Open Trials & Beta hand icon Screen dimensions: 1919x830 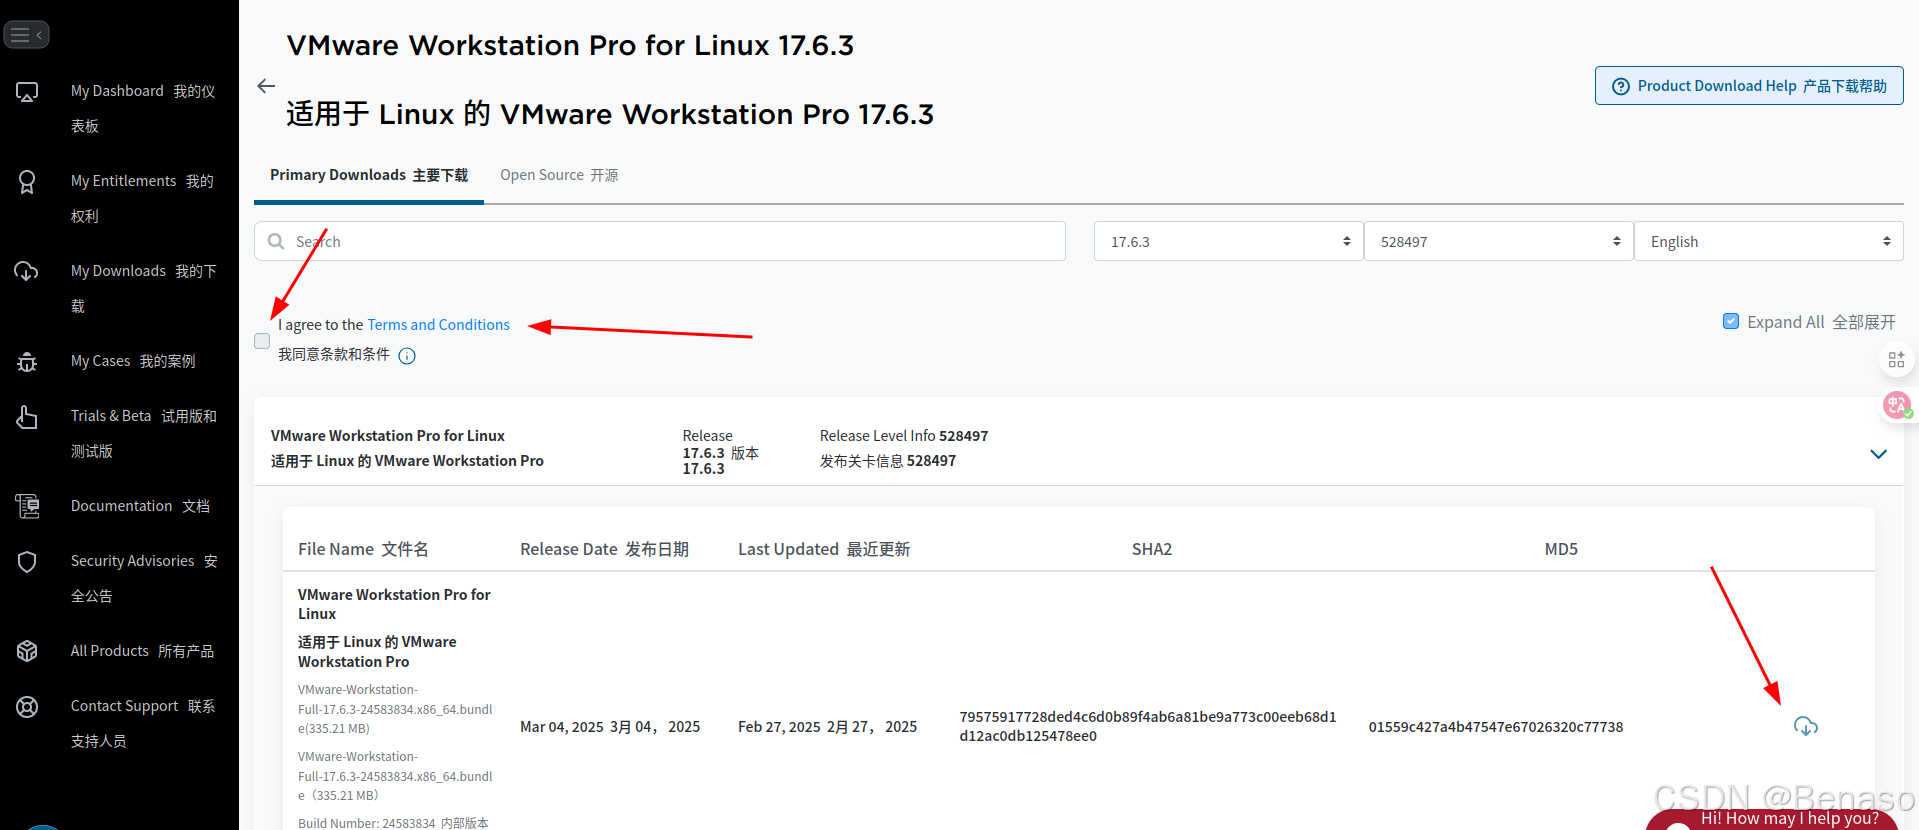27,417
